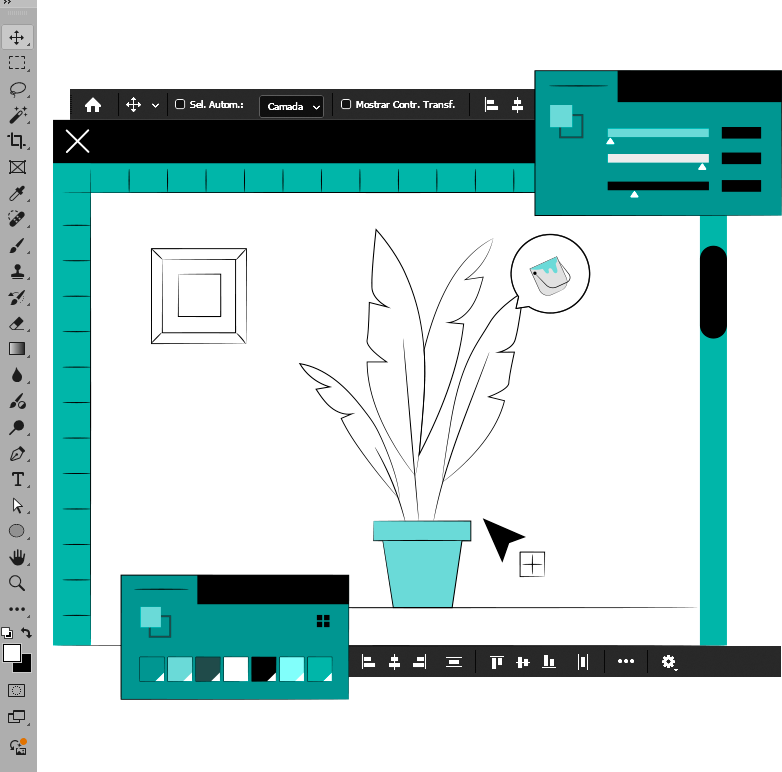Screen dimensions: 782x772
Task: Change screen mode icon
Action: click(16, 717)
